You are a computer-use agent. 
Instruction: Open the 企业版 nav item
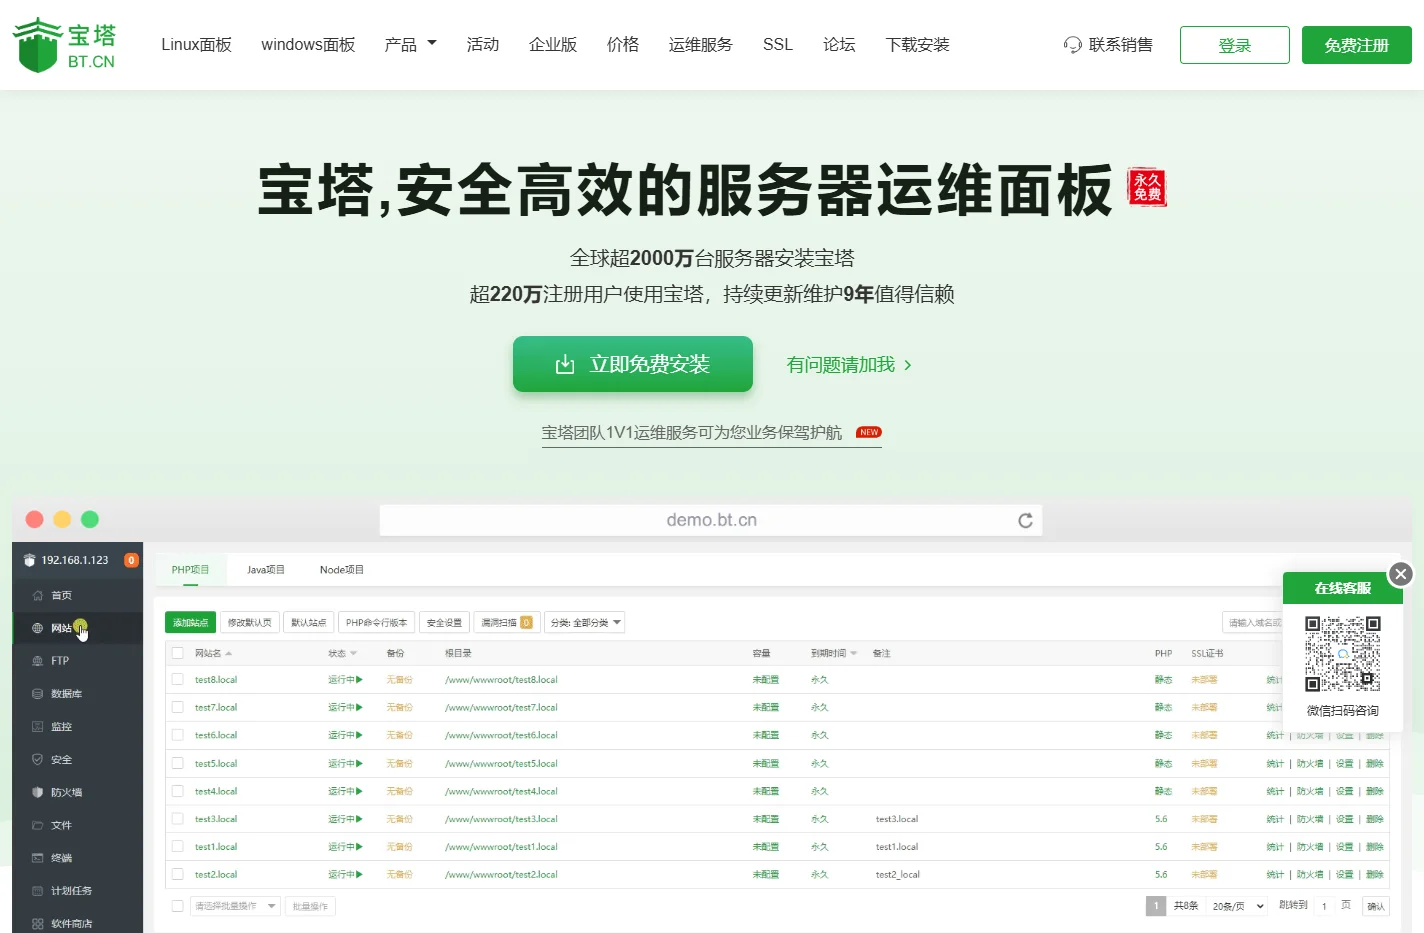point(553,44)
